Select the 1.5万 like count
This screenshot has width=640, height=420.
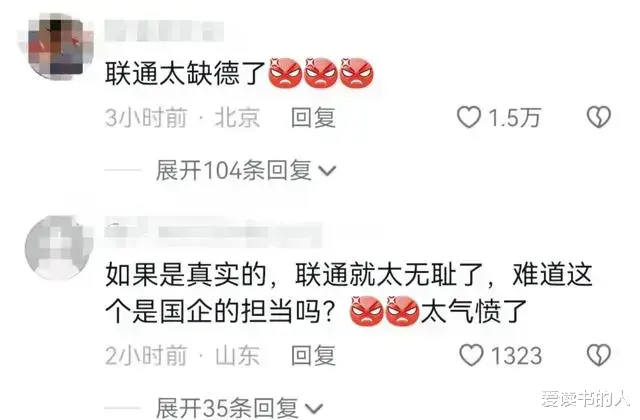(515, 118)
